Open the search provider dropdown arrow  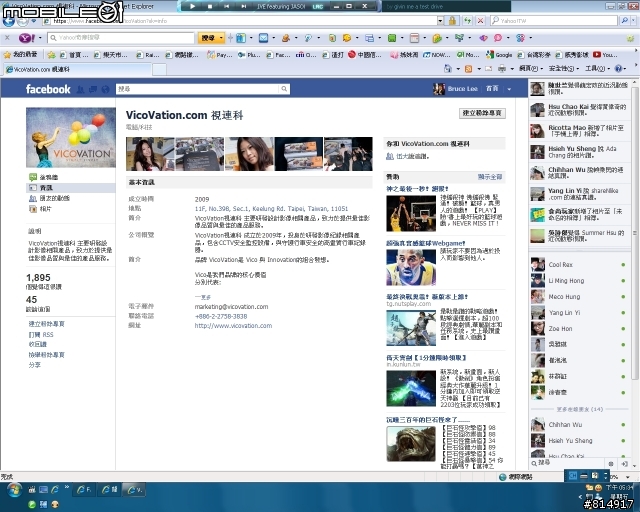pyautogui.click(x=635, y=20)
